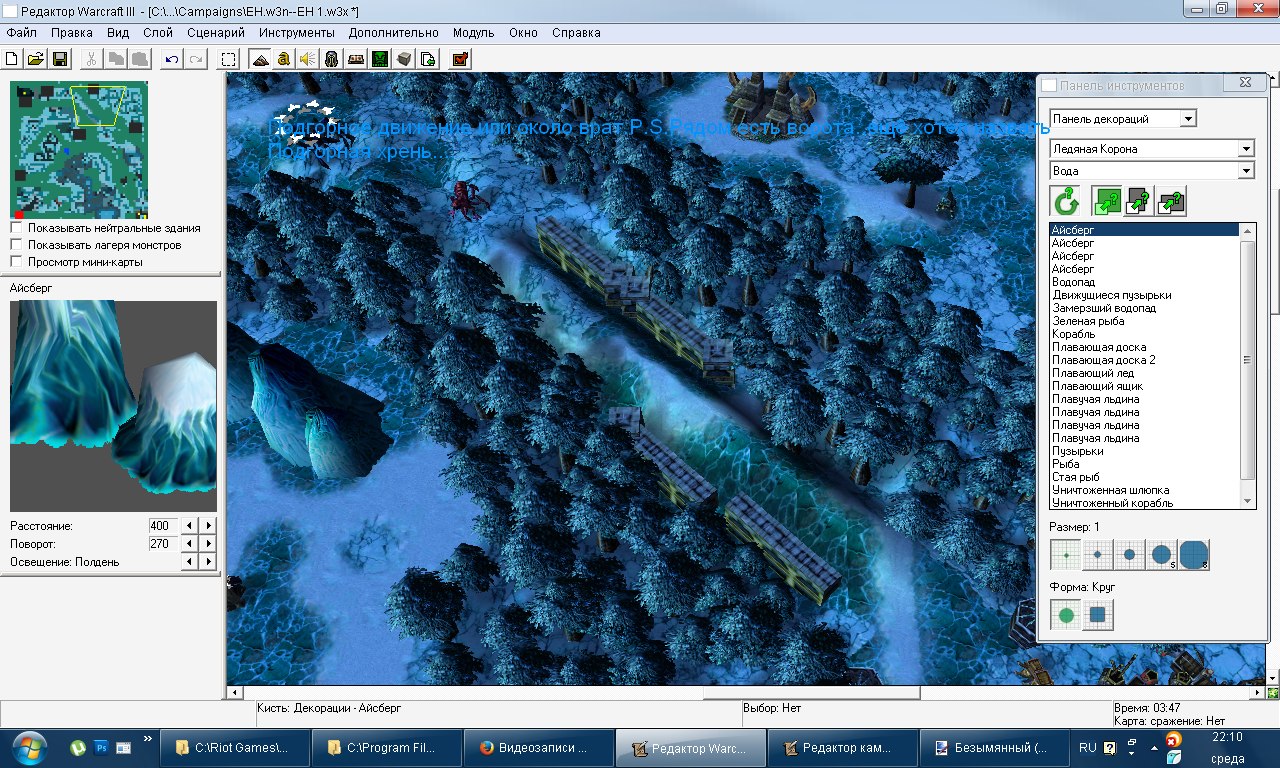Create a new map with the toolbar icon
The height and width of the screenshot is (768, 1280).
12,59
